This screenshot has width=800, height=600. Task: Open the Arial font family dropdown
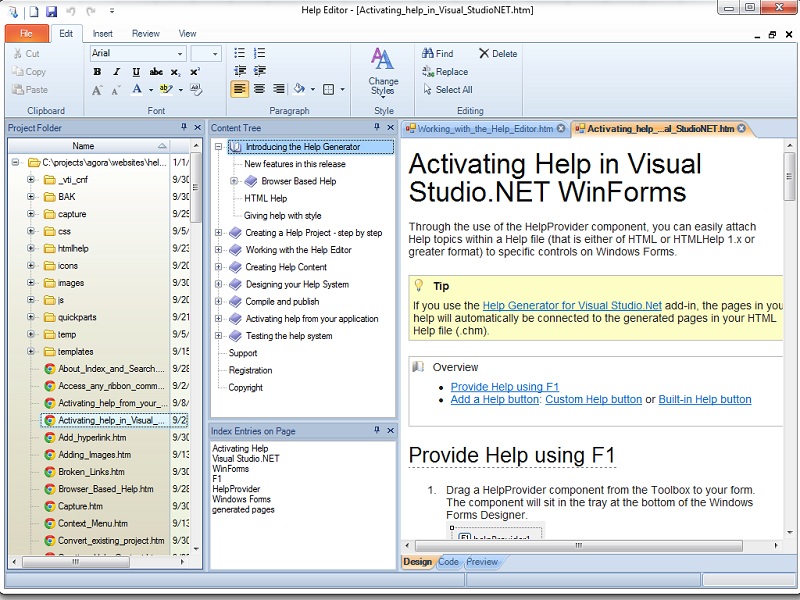[x=180, y=53]
